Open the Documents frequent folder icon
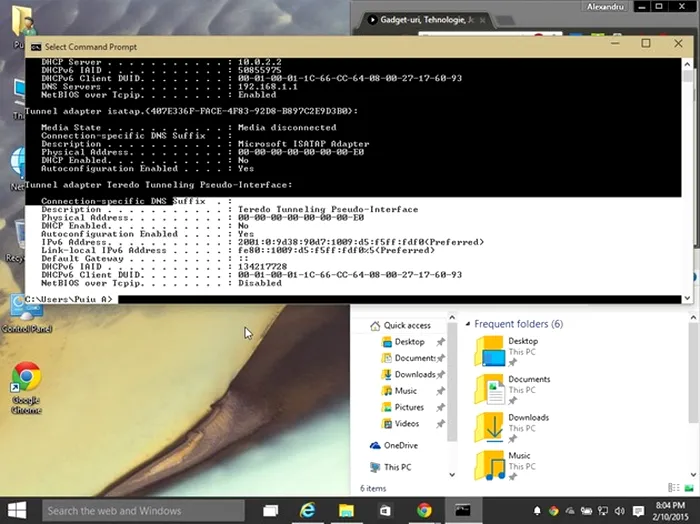Viewport: 700px width, 524px height. (489, 389)
